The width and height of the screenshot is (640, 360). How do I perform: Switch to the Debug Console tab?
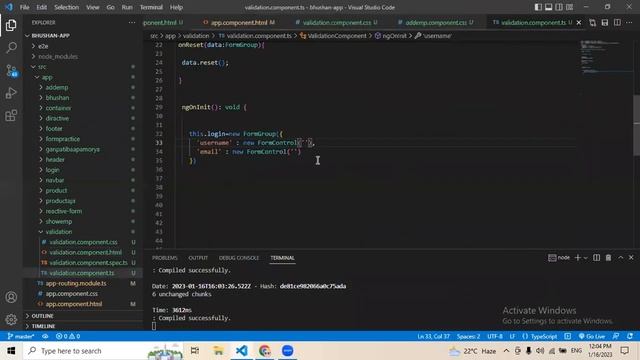[x=239, y=258]
